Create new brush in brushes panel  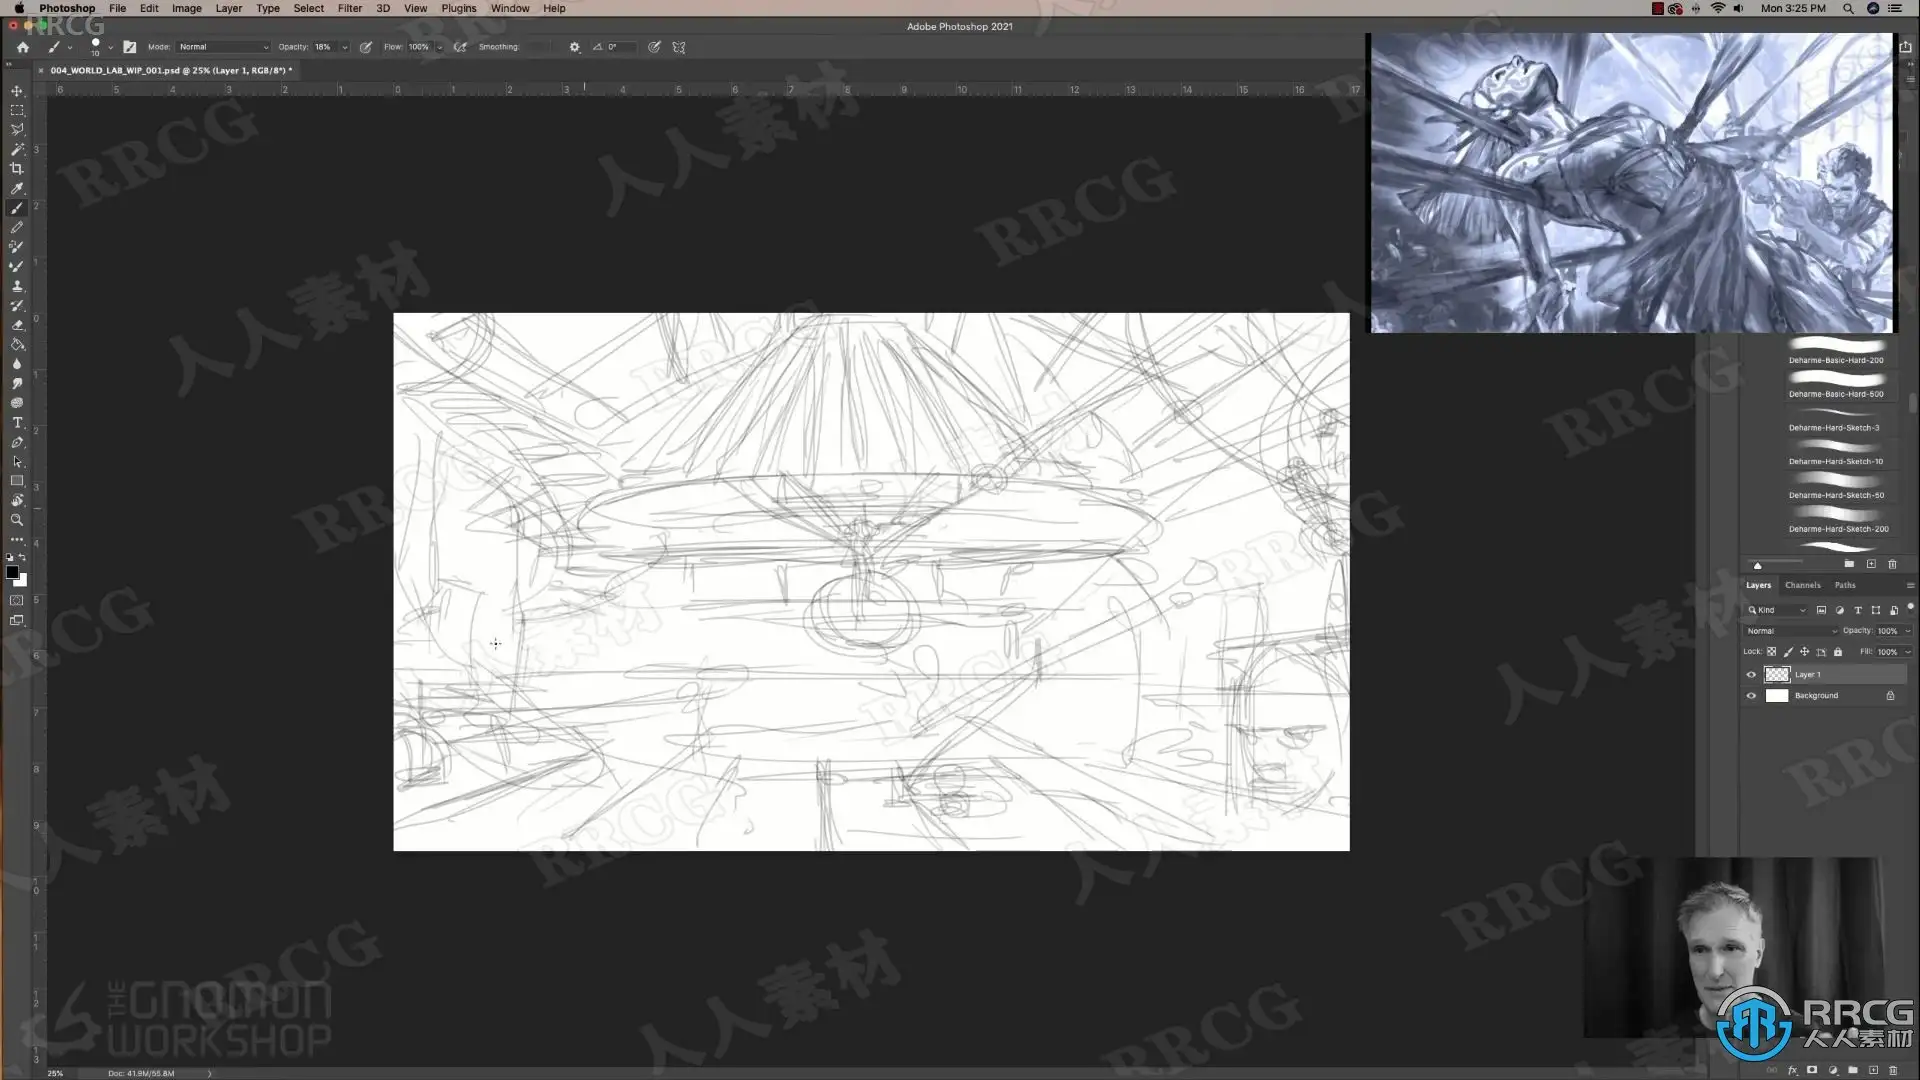[1871, 564]
